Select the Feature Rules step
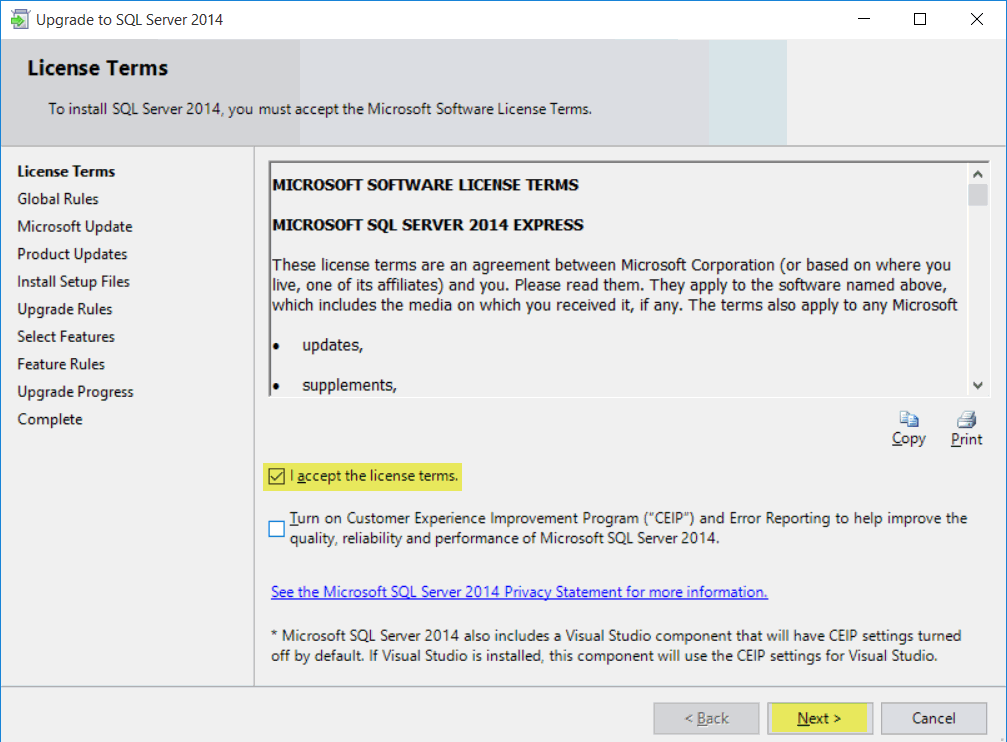The width and height of the screenshot is (1007, 742). click(x=61, y=364)
